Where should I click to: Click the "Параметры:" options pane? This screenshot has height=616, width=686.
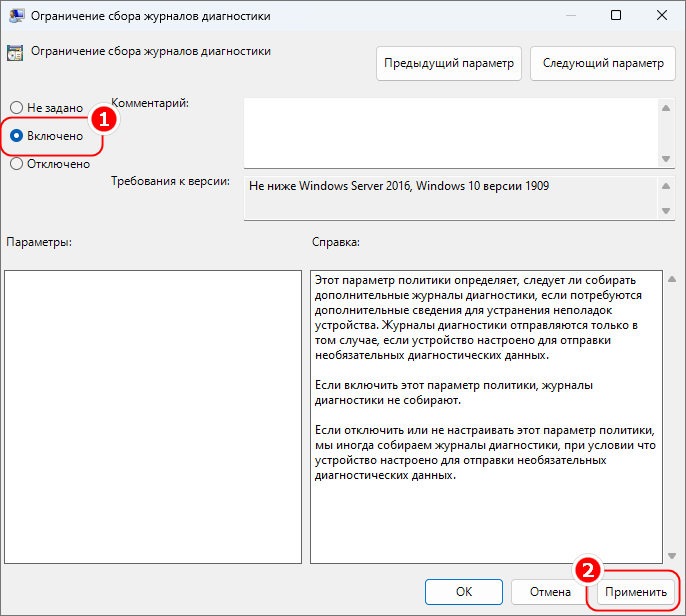pyautogui.click(x=153, y=417)
